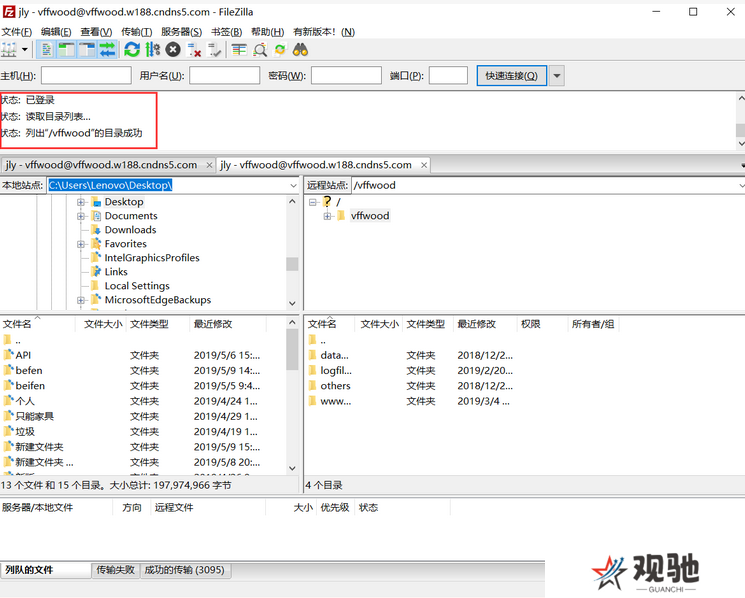Toggle remote directory tree display icon

pyautogui.click(x=87, y=49)
